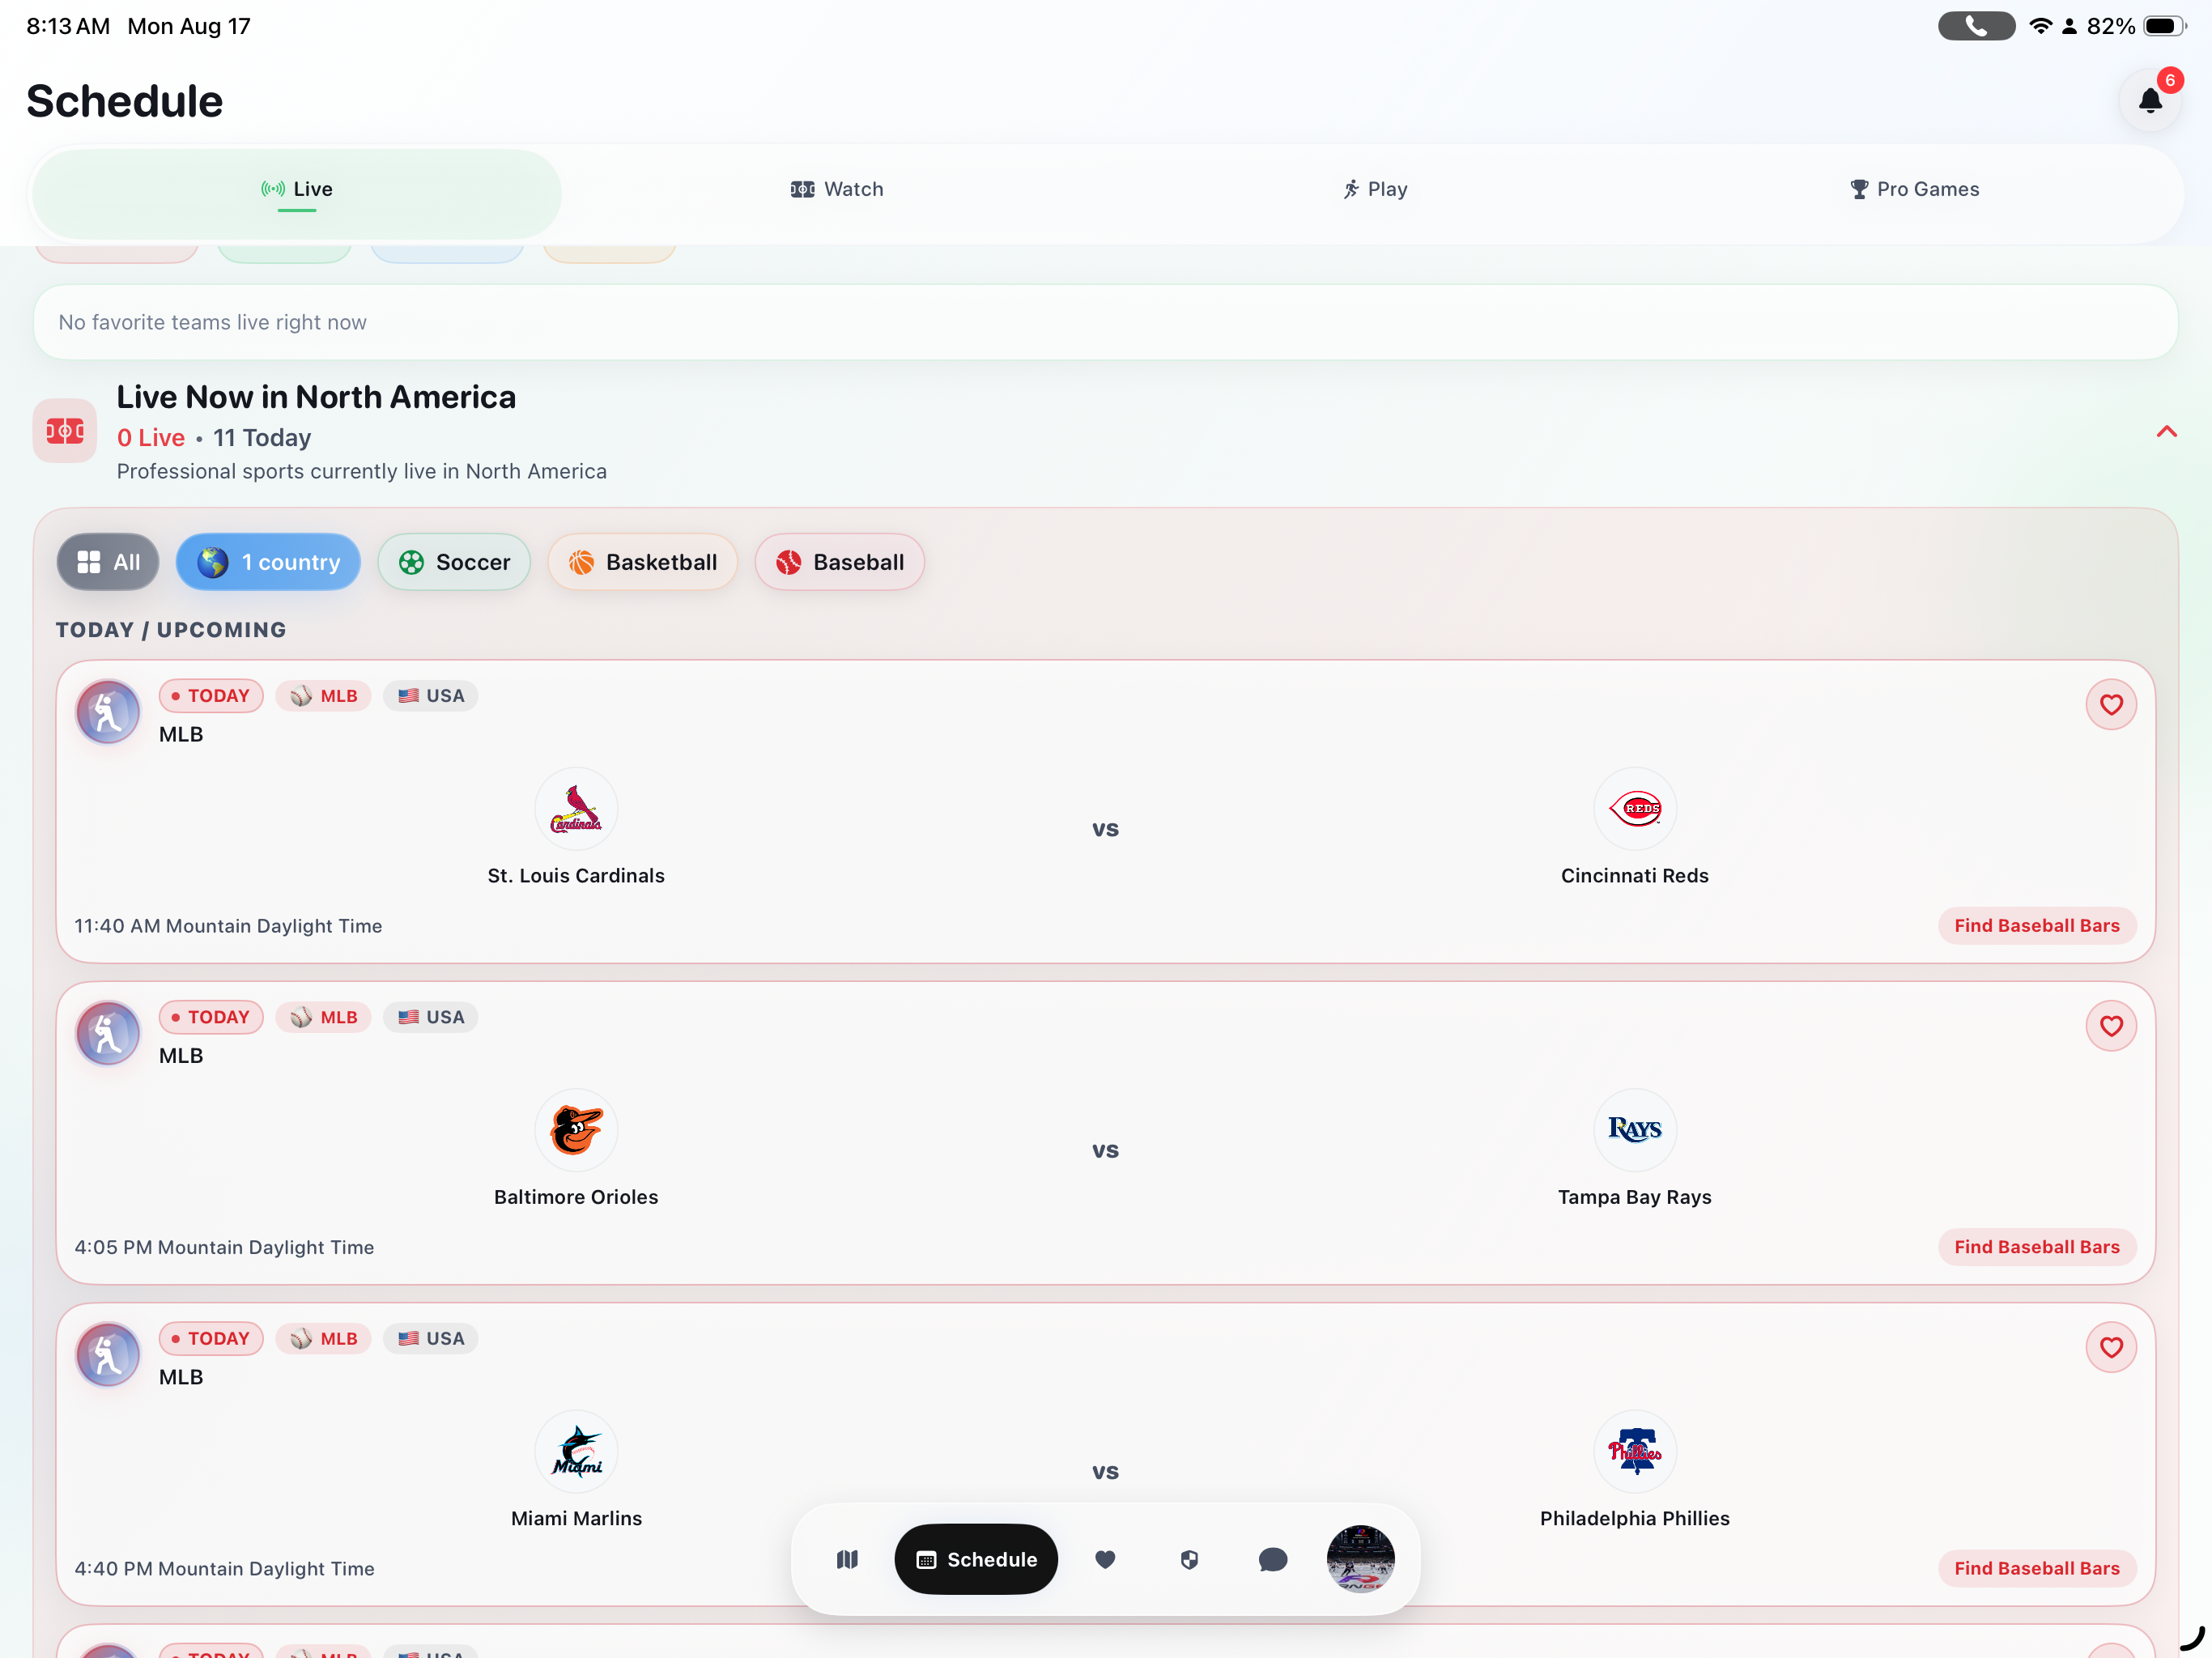
Task: Click the 'St. Louis Cardinals' team name
Action: [x=576, y=876]
